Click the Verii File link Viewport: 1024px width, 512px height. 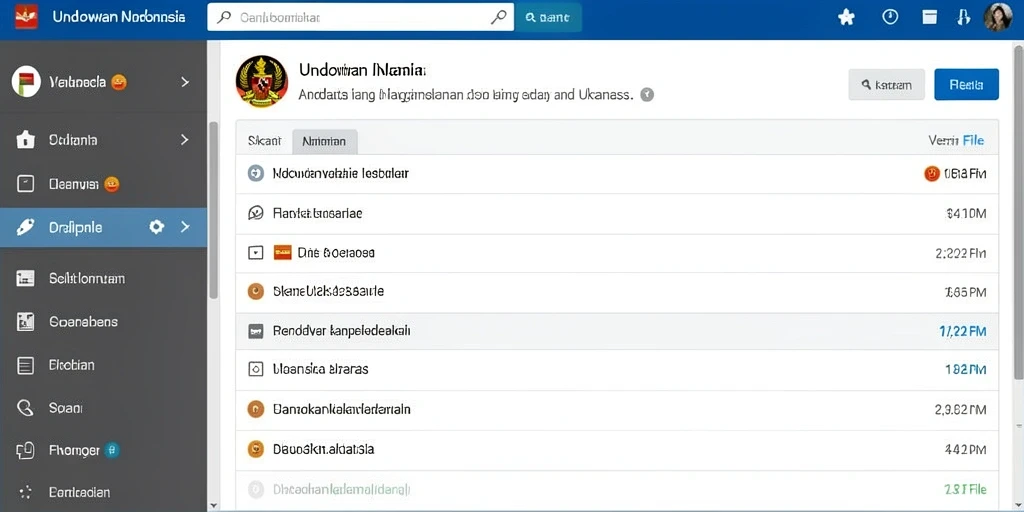coord(956,140)
